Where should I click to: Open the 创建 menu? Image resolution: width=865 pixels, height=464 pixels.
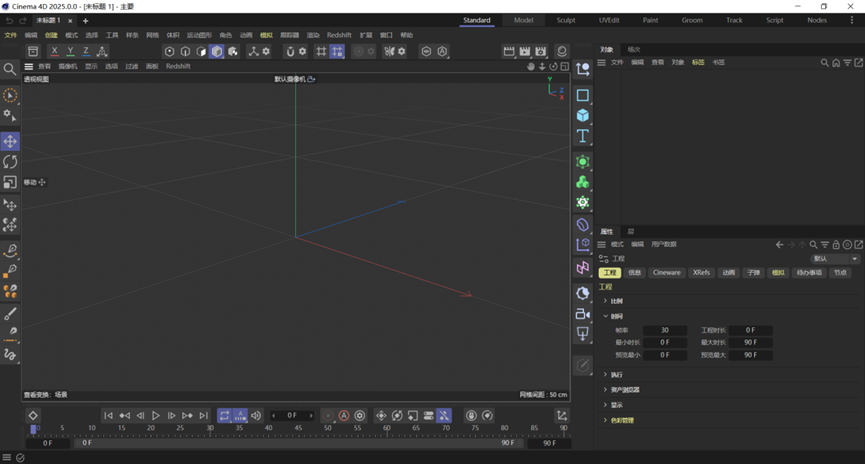51,35
